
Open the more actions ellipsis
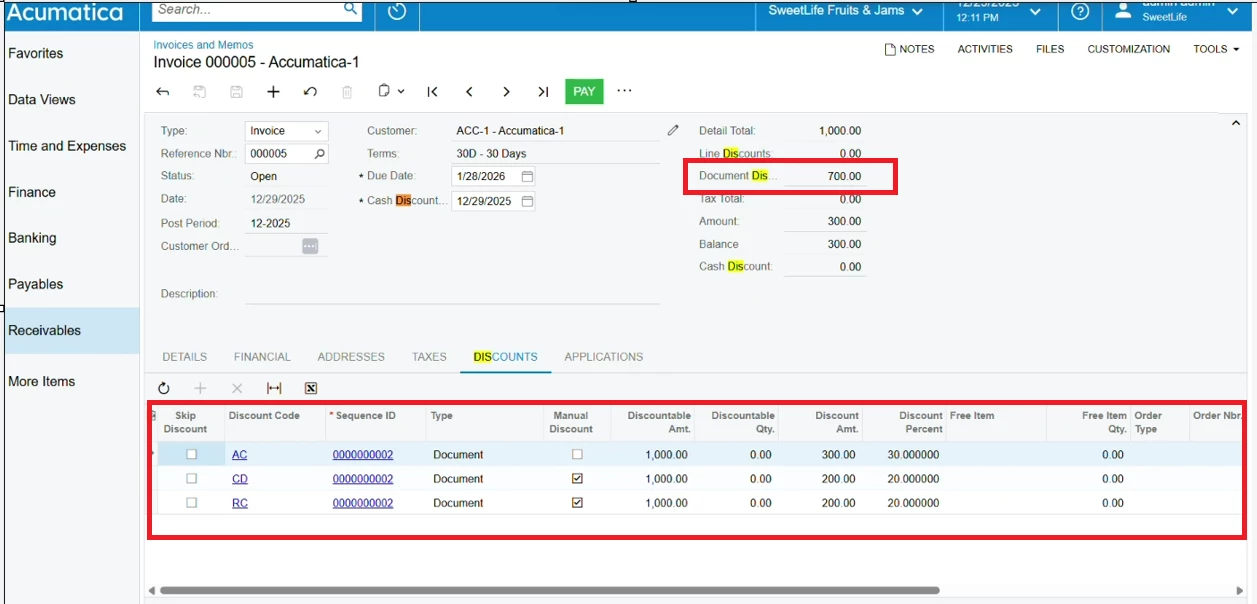(625, 91)
